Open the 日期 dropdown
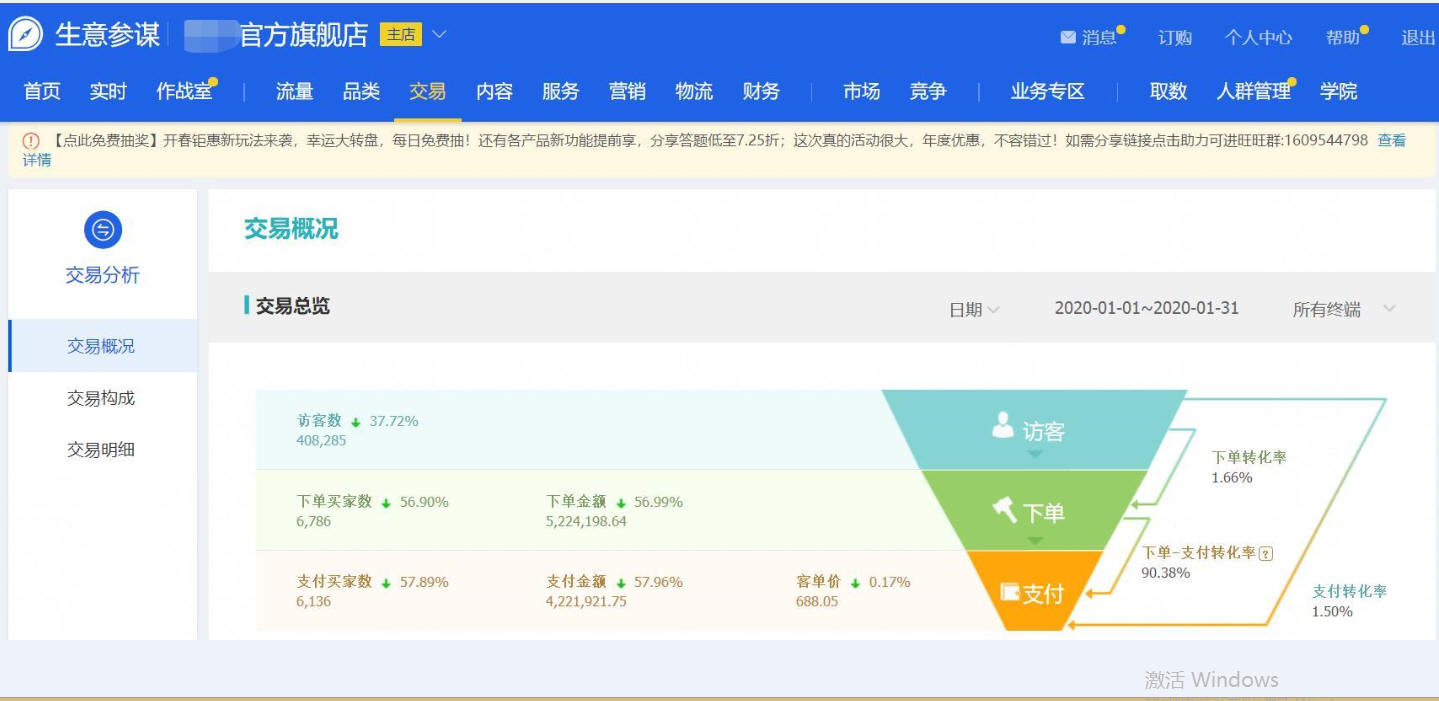The height and width of the screenshot is (701, 1439). click(974, 310)
